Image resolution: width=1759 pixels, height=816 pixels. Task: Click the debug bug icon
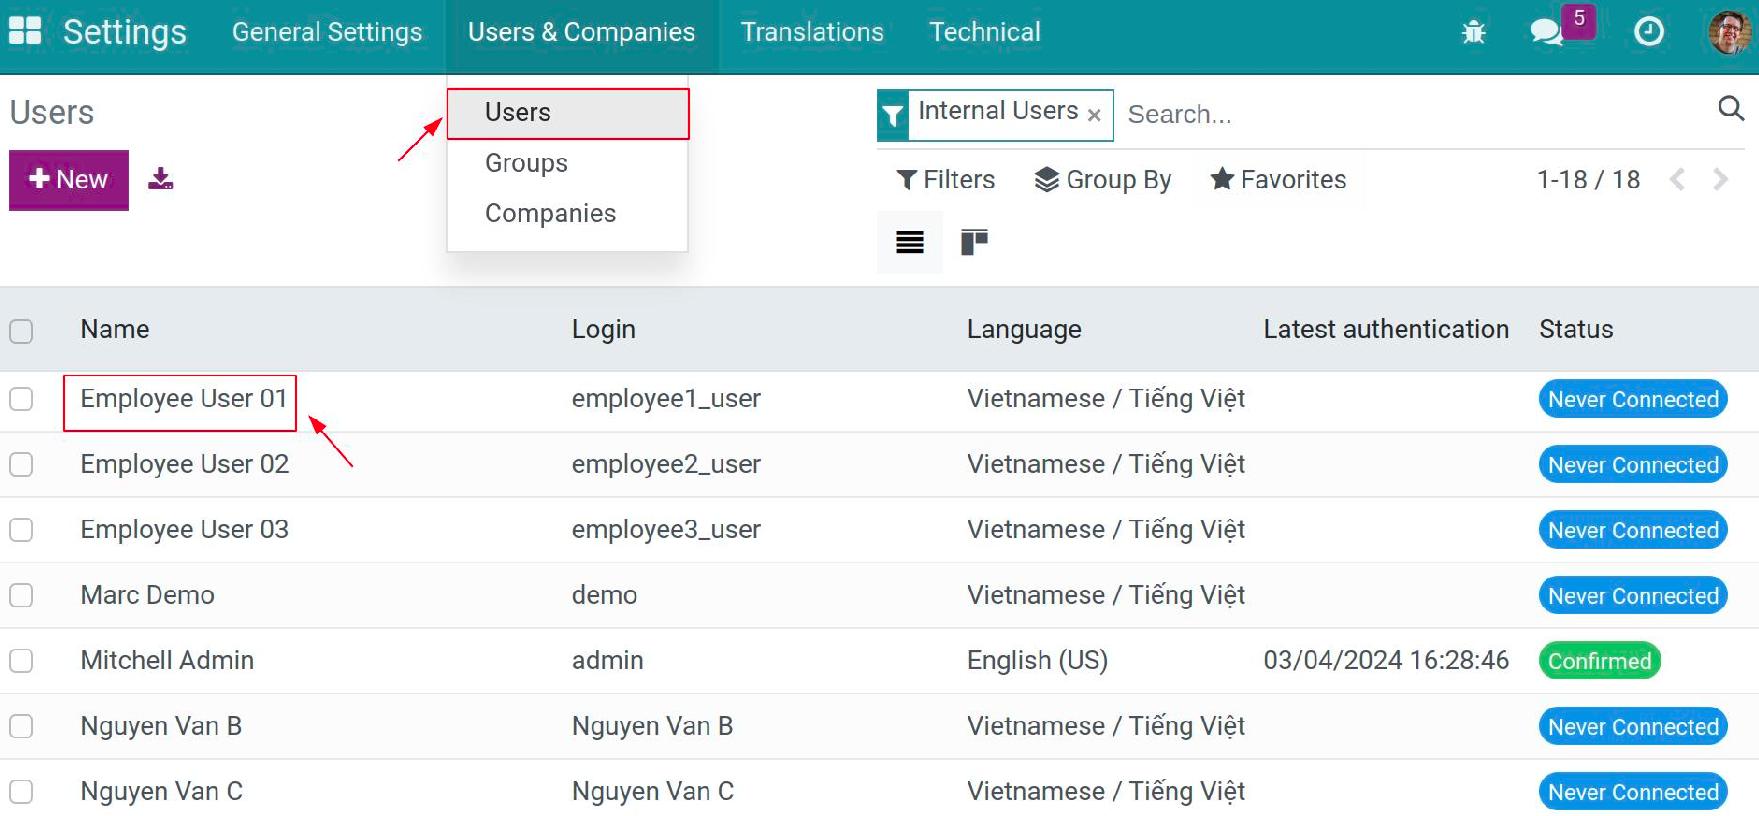(x=1473, y=32)
